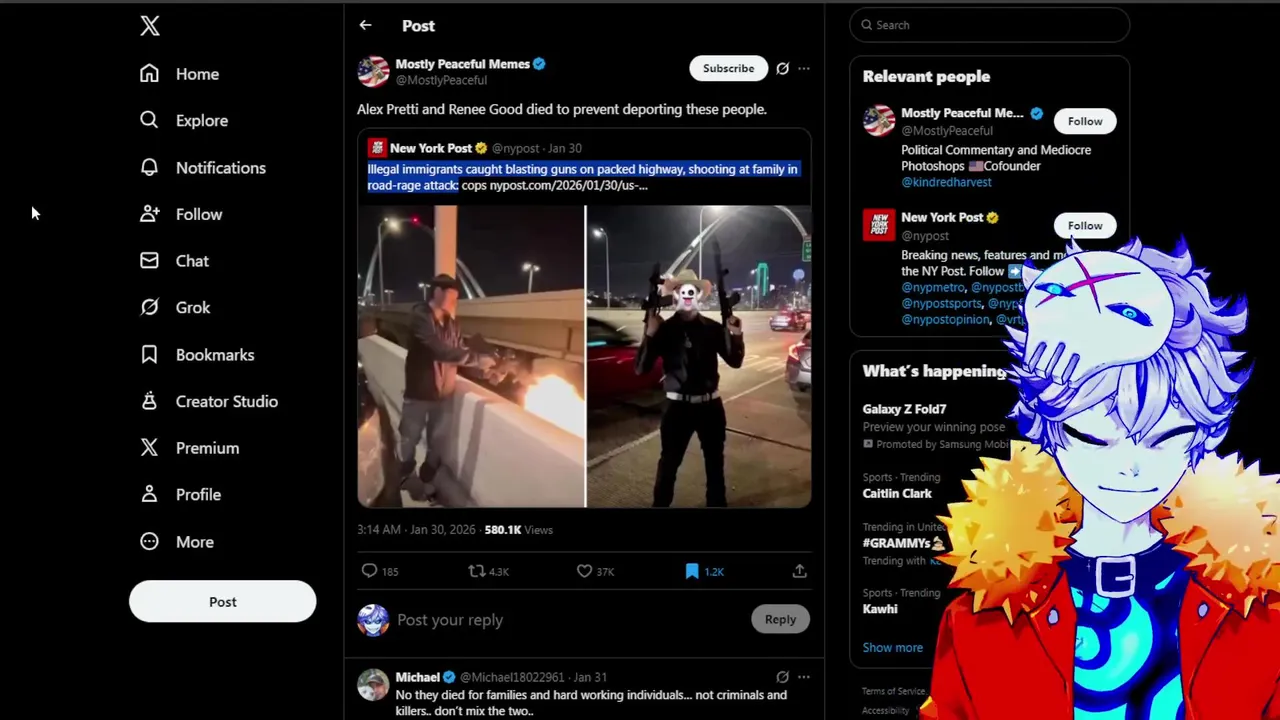Click the Show more link under trends
The height and width of the screenshot is (720, 1280).
[893, 647]
